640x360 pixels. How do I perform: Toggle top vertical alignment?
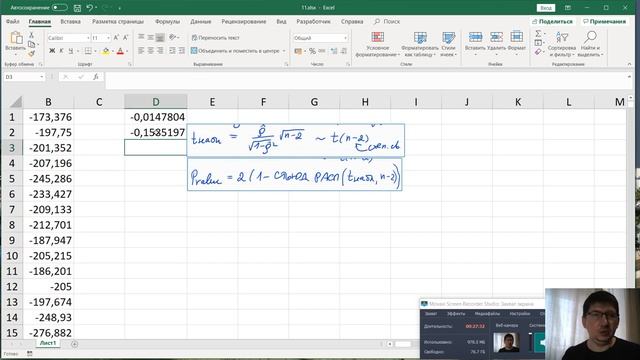click(141, 38)
